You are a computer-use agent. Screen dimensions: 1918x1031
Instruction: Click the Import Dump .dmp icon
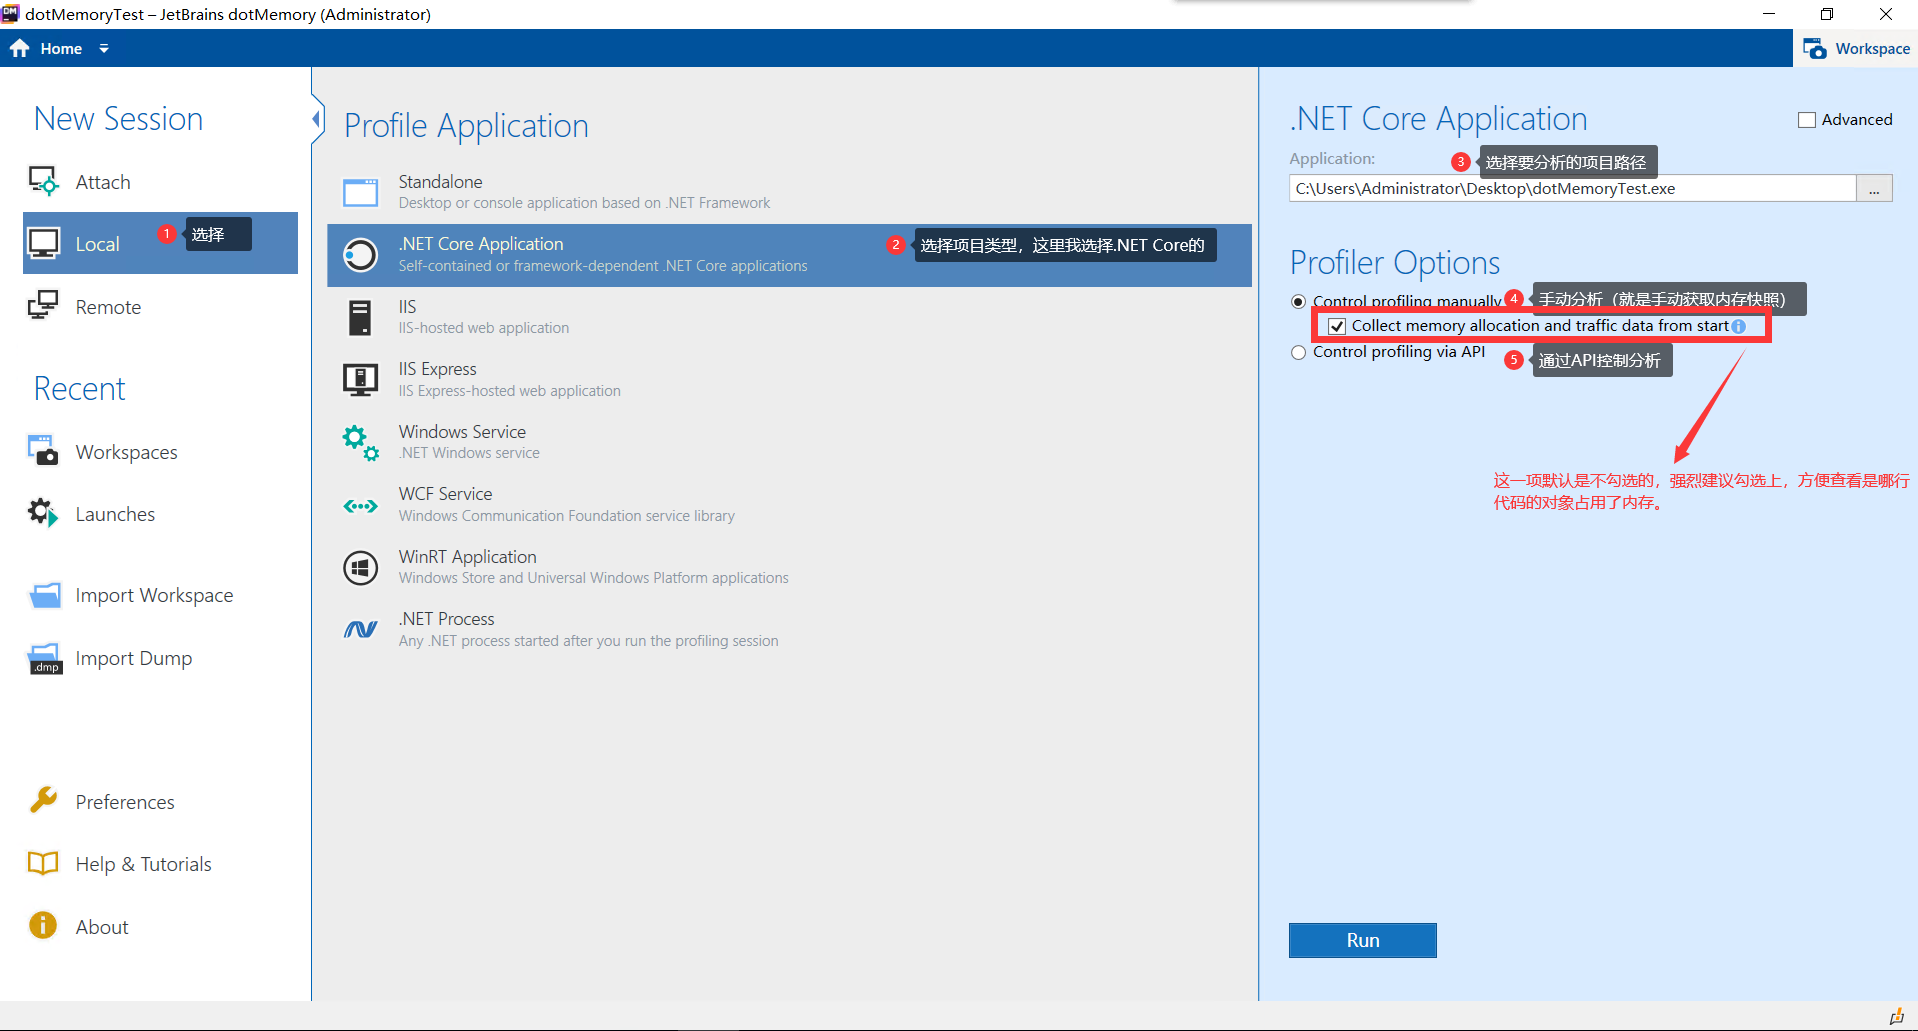click(45, 658)
